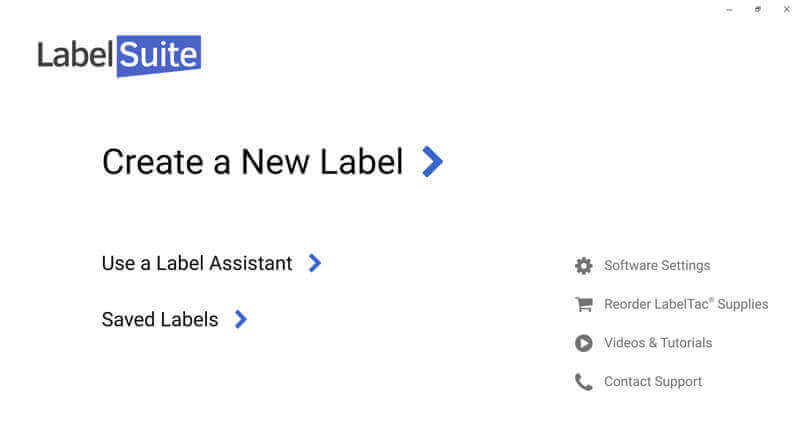Minimize the LabelSuite window
Image resolution: width=800 pixels, height=425 pixels.
729,9
